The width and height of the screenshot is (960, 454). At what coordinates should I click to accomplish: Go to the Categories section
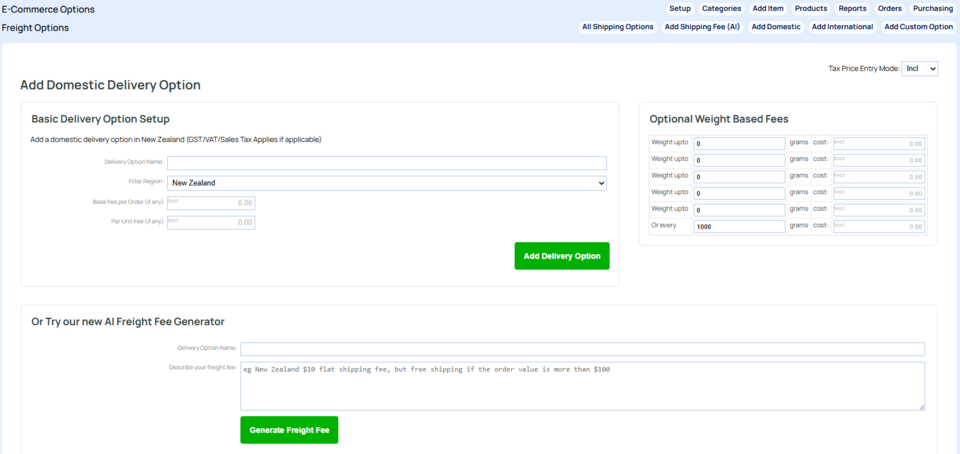tap(721, 9)
